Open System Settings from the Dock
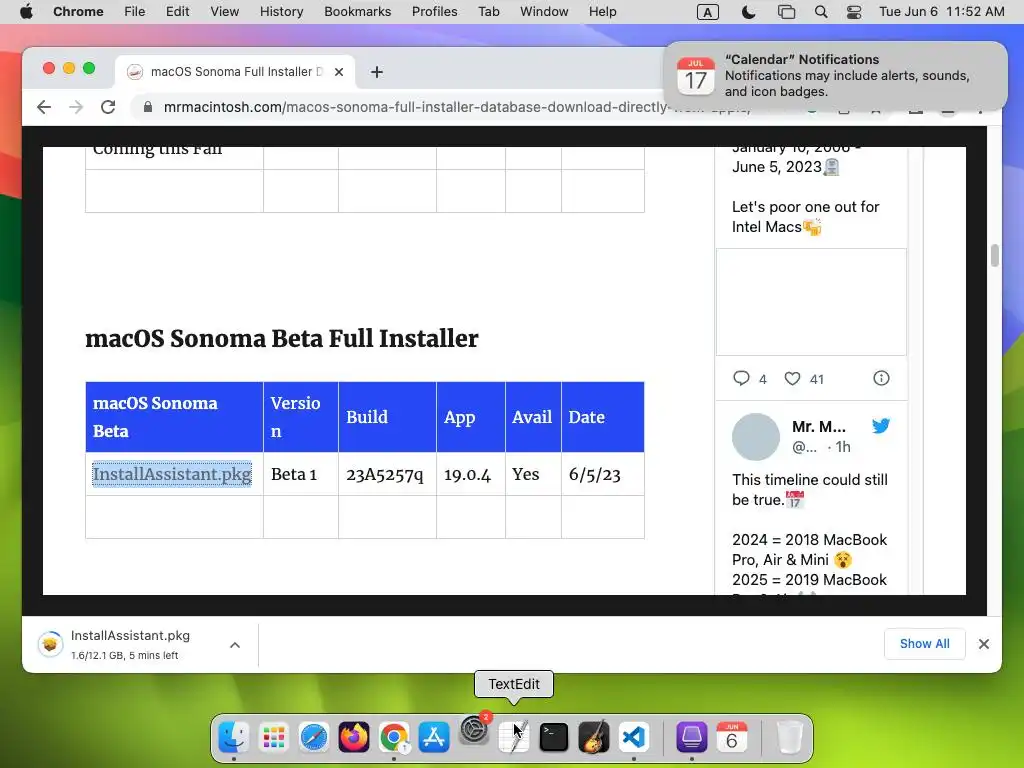This screenshot has height=768, width=1024. click(475, 731)
